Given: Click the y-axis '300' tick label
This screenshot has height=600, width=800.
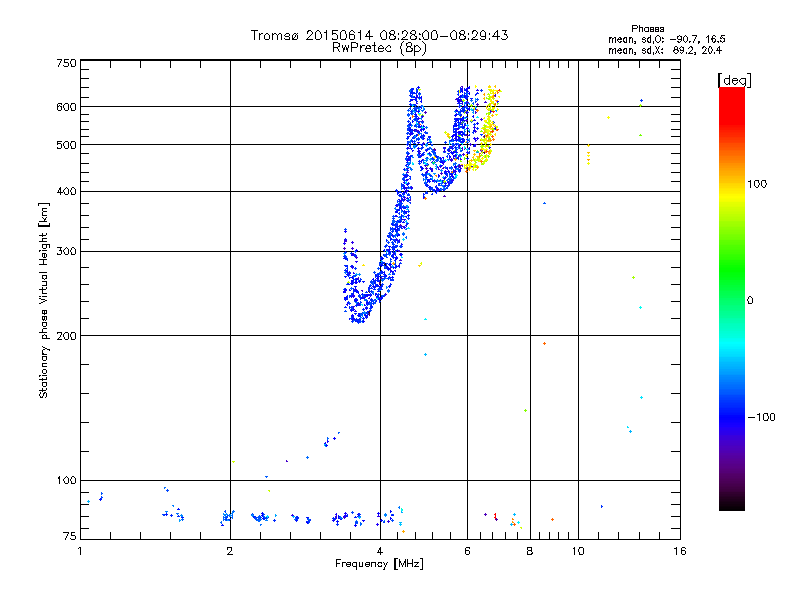Looking at the screenshot, I should [x=67, y=251].
